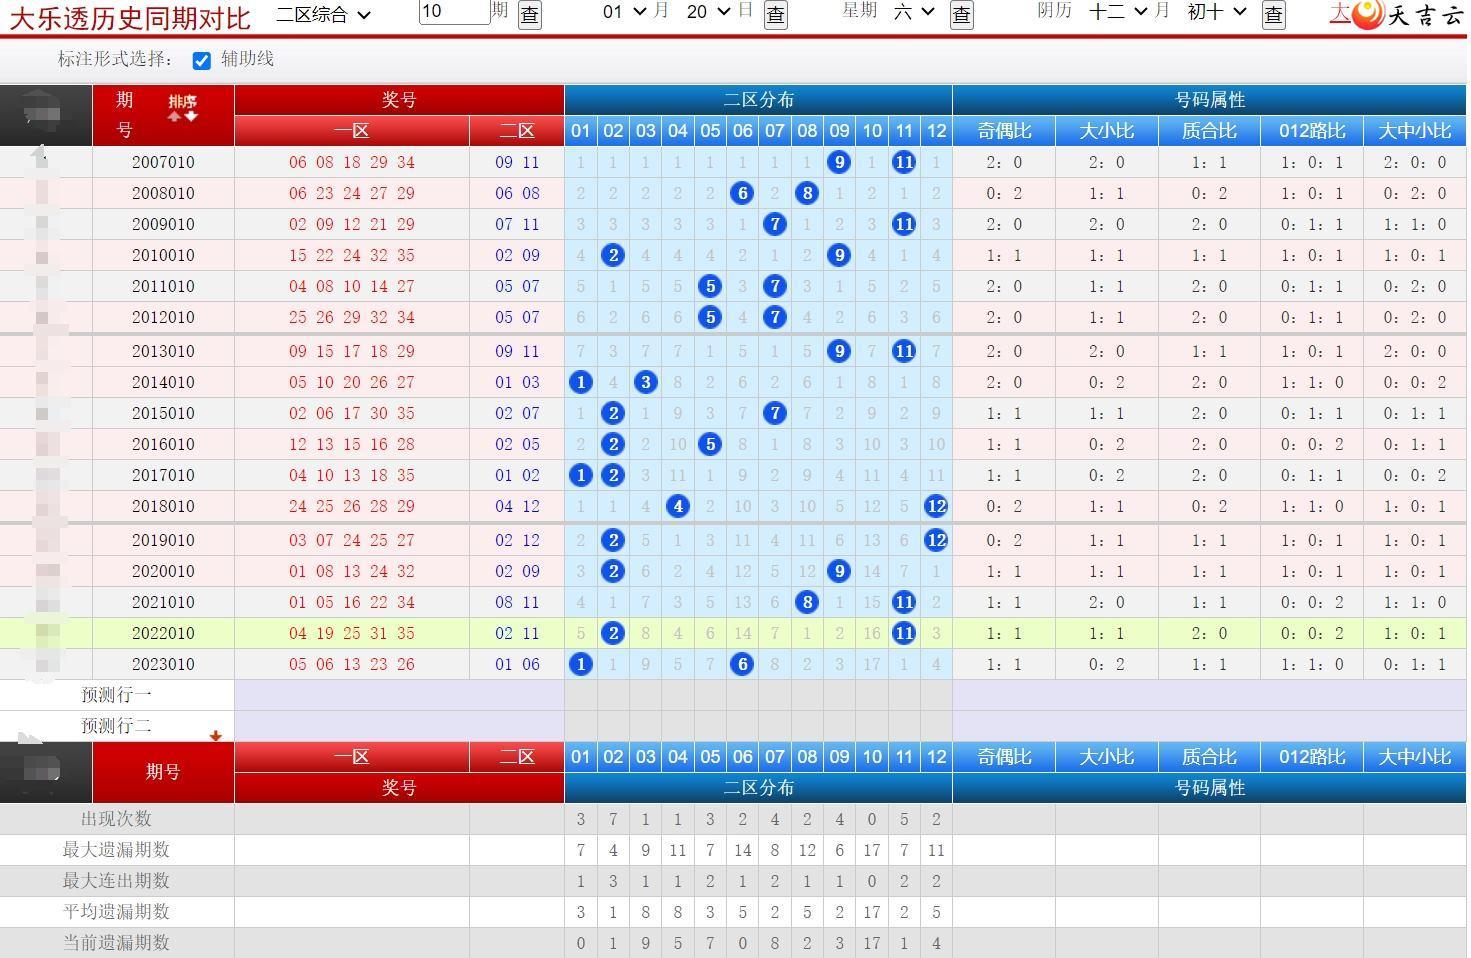Click blue ball 12 in row 2019010
The image size is (1471, 958).
tap(936, 540)
